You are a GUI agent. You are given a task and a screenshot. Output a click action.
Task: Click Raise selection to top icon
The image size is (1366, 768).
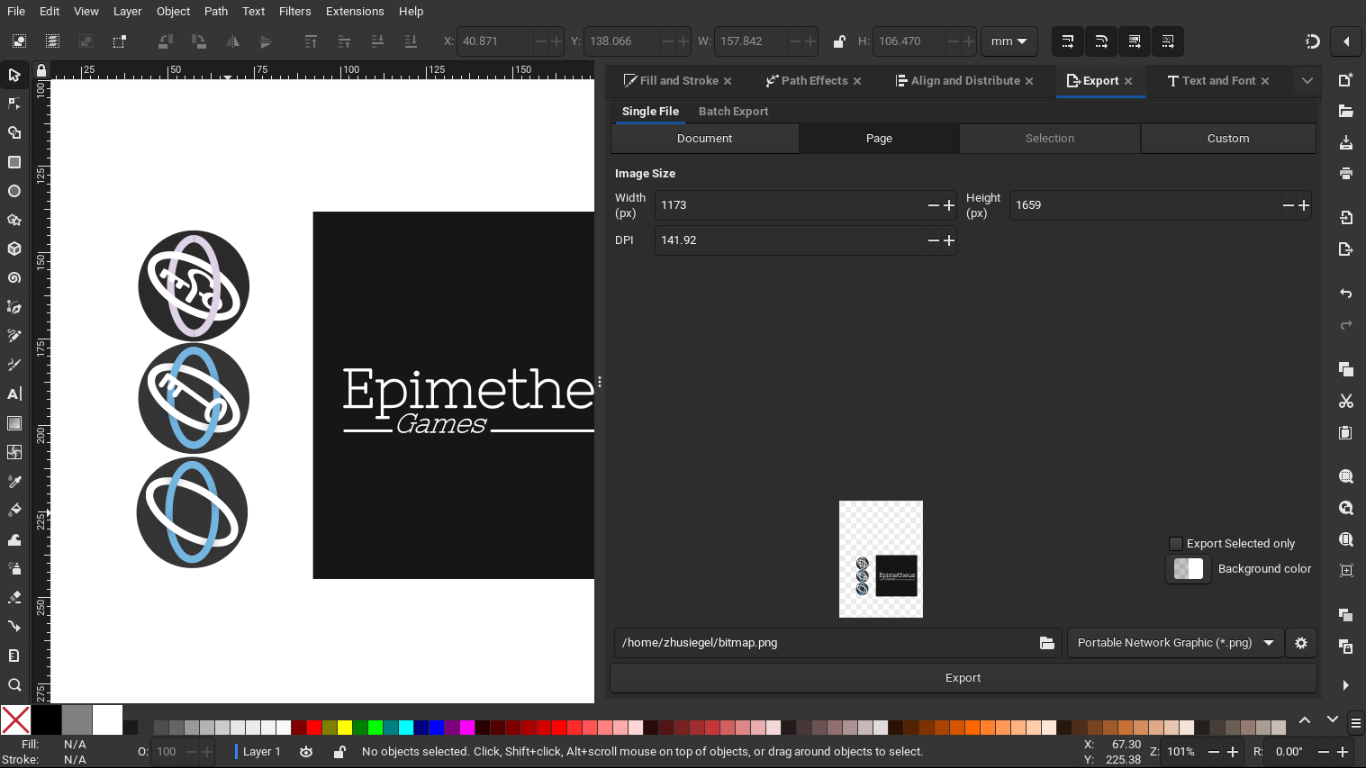coord(311,41)
